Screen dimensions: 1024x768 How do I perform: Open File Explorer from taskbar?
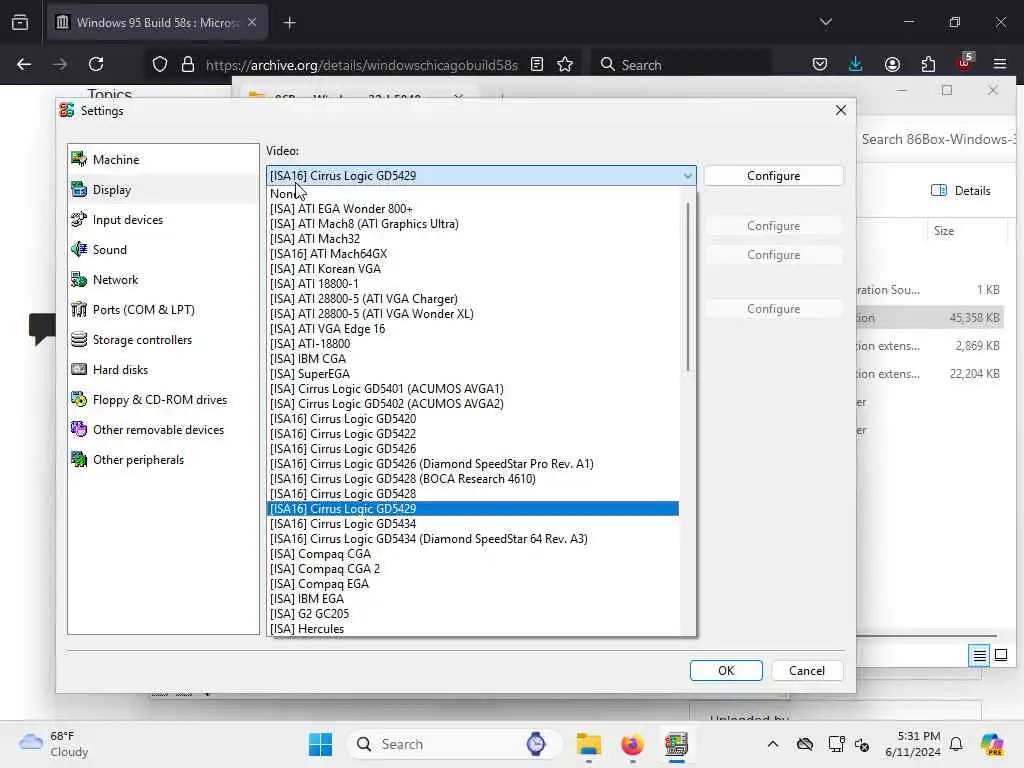[588, 744]
